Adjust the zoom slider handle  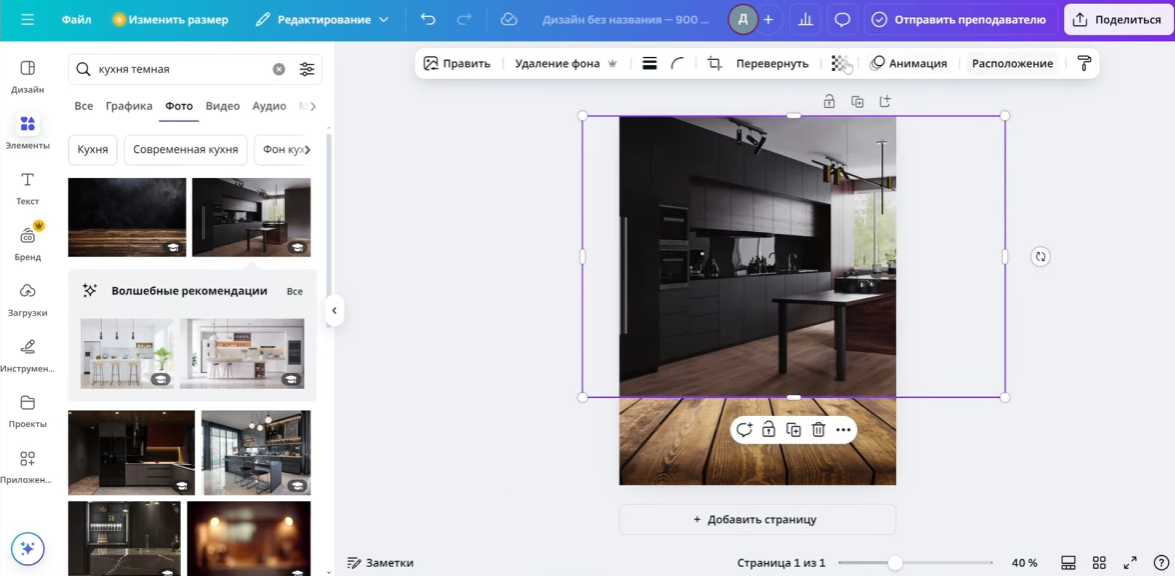tap(895, 563)
